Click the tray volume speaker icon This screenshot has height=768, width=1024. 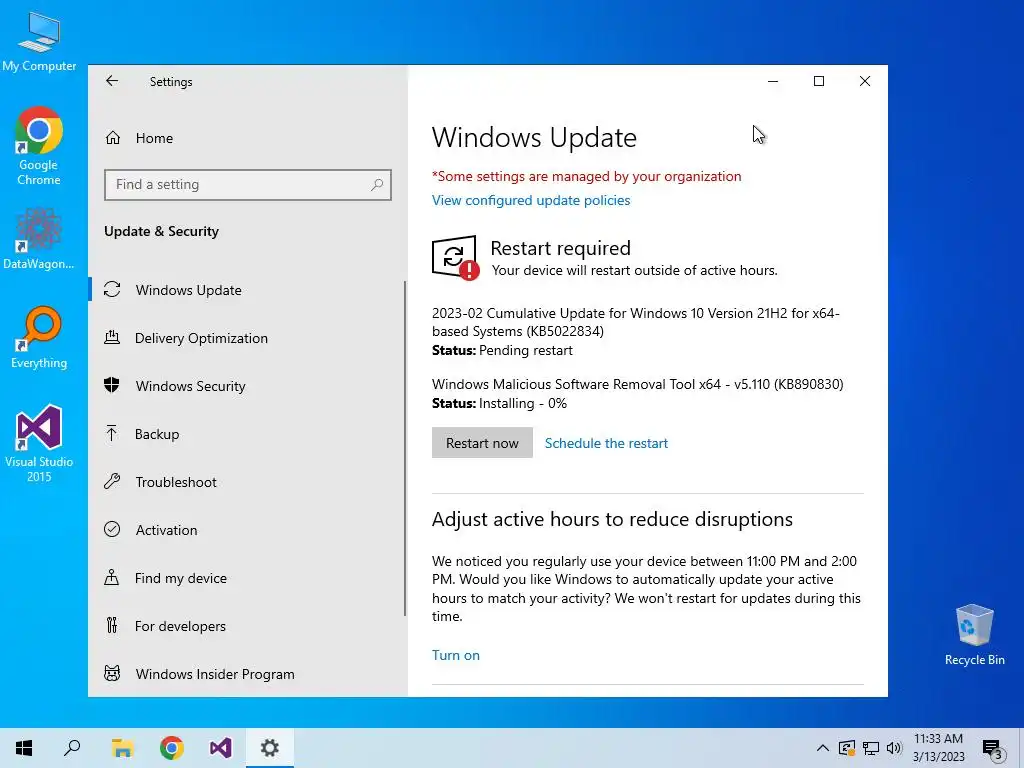(894, 748)
